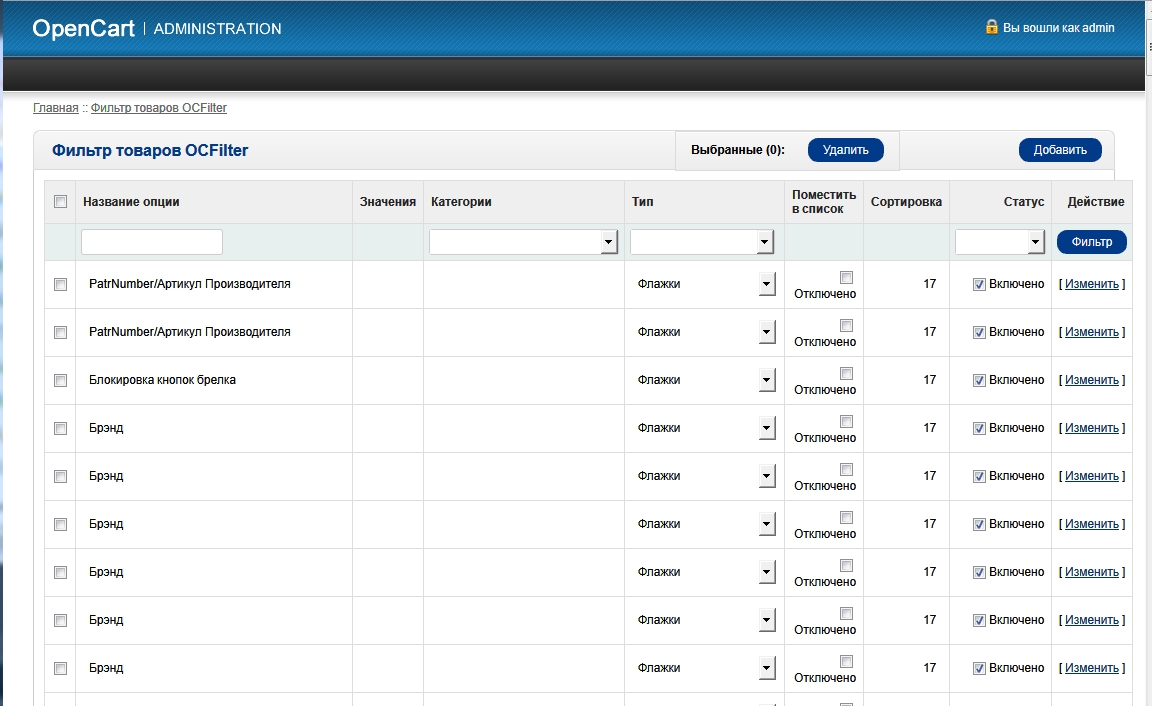1152x706 pixels.
Task: Toggle Поместить в список for Блокировка кнопок брелка
Action: [x=846, y=373]
